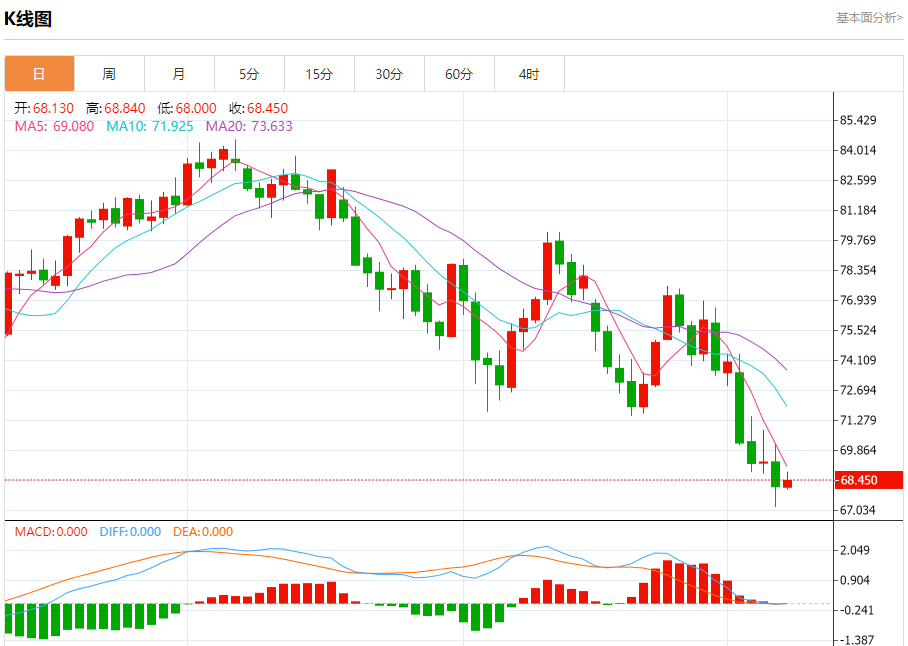
Task: Click the MACD:0.000 indicator label
Action: (51, 531)
